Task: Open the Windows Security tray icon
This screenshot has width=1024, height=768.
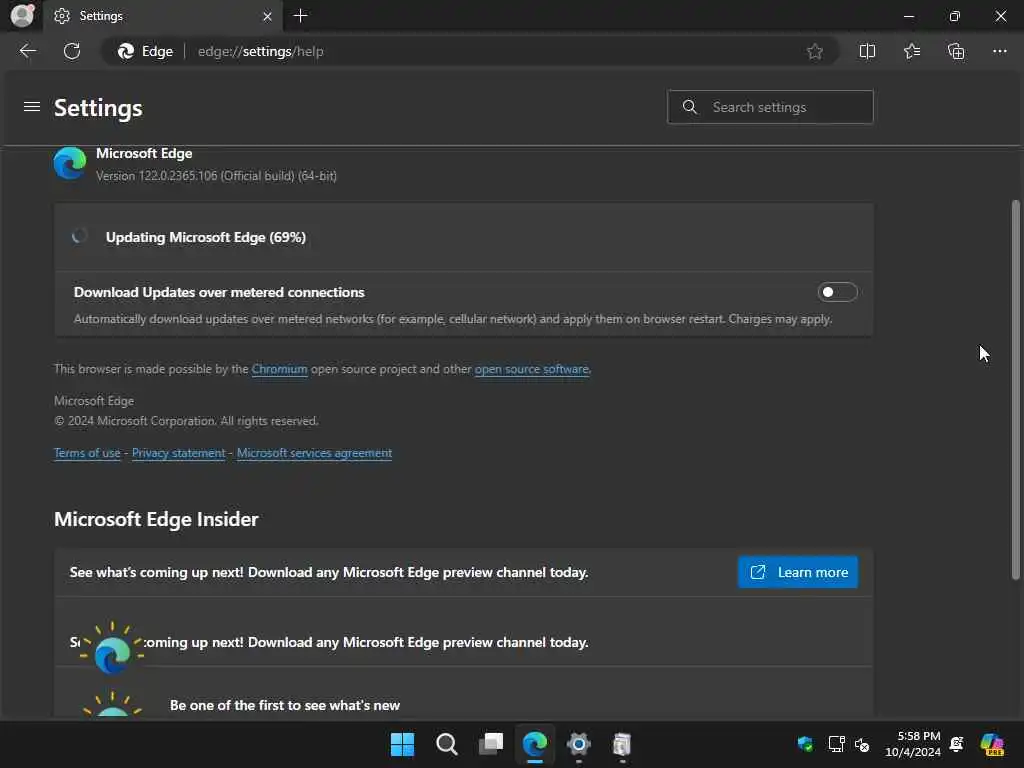Action: coord(805,744)
